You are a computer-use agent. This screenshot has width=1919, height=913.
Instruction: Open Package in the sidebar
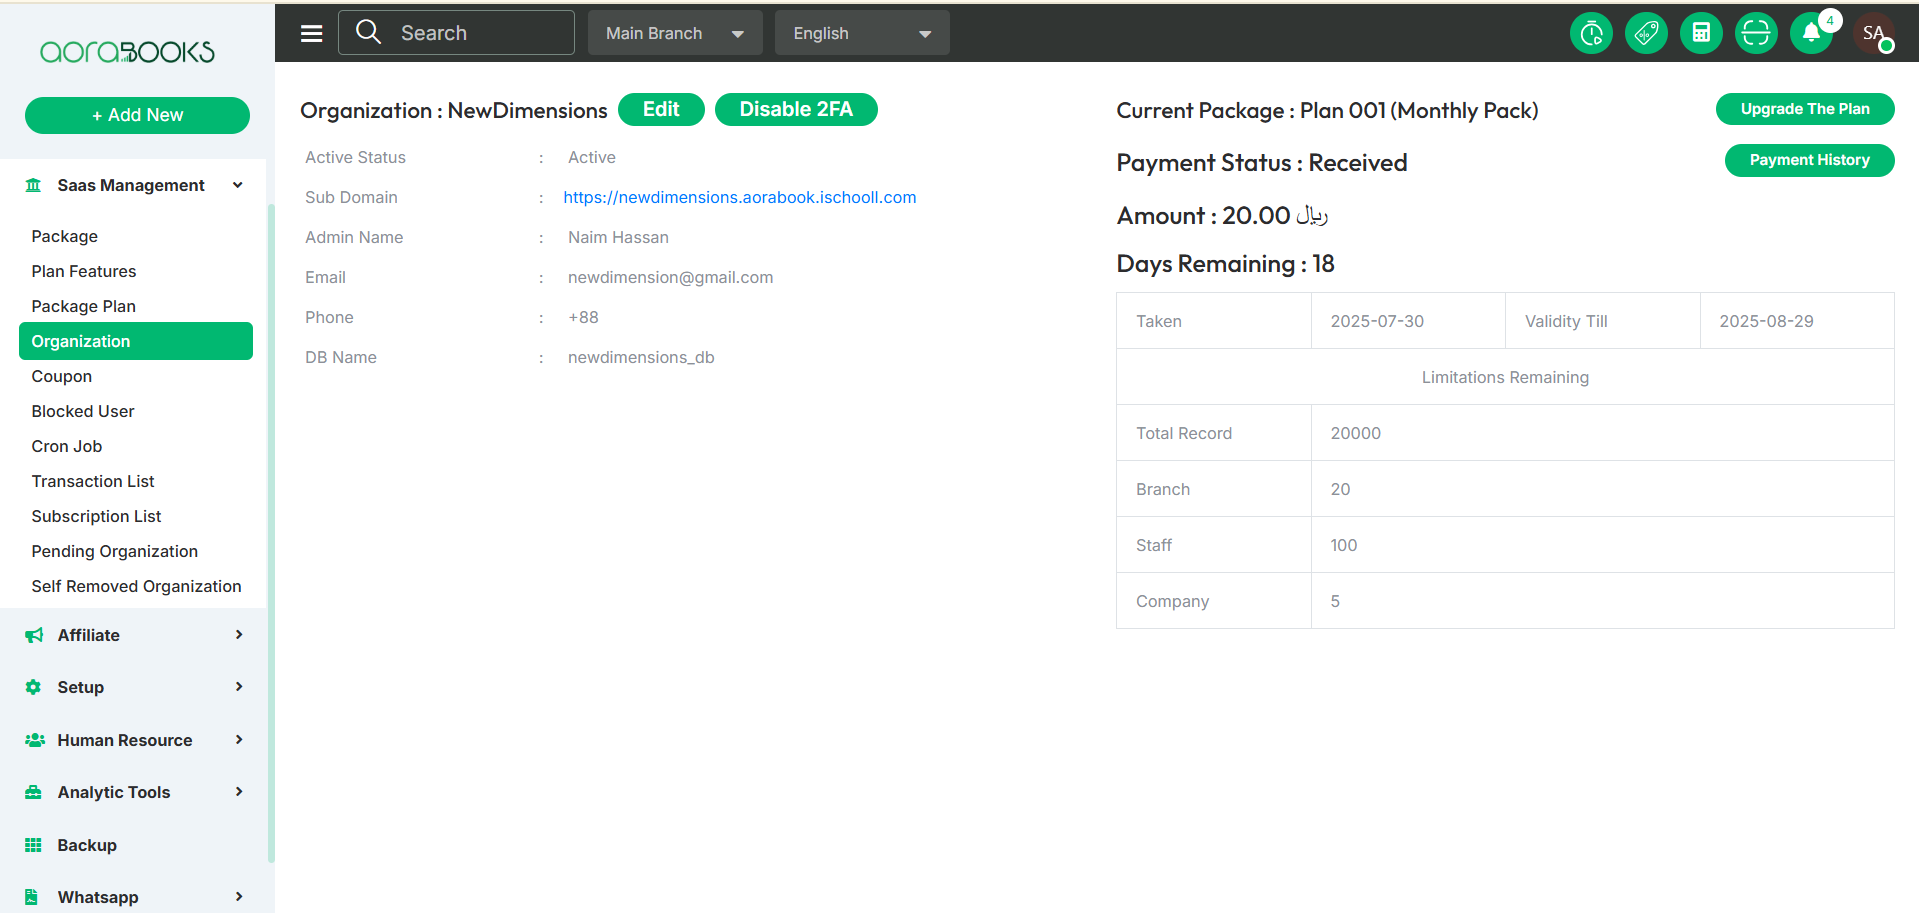(x=65, y=236)
